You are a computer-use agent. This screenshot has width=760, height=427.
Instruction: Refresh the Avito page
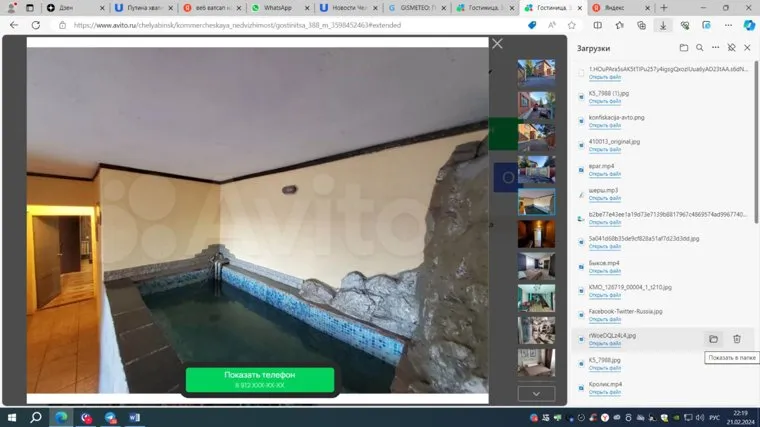click(36, 25)
